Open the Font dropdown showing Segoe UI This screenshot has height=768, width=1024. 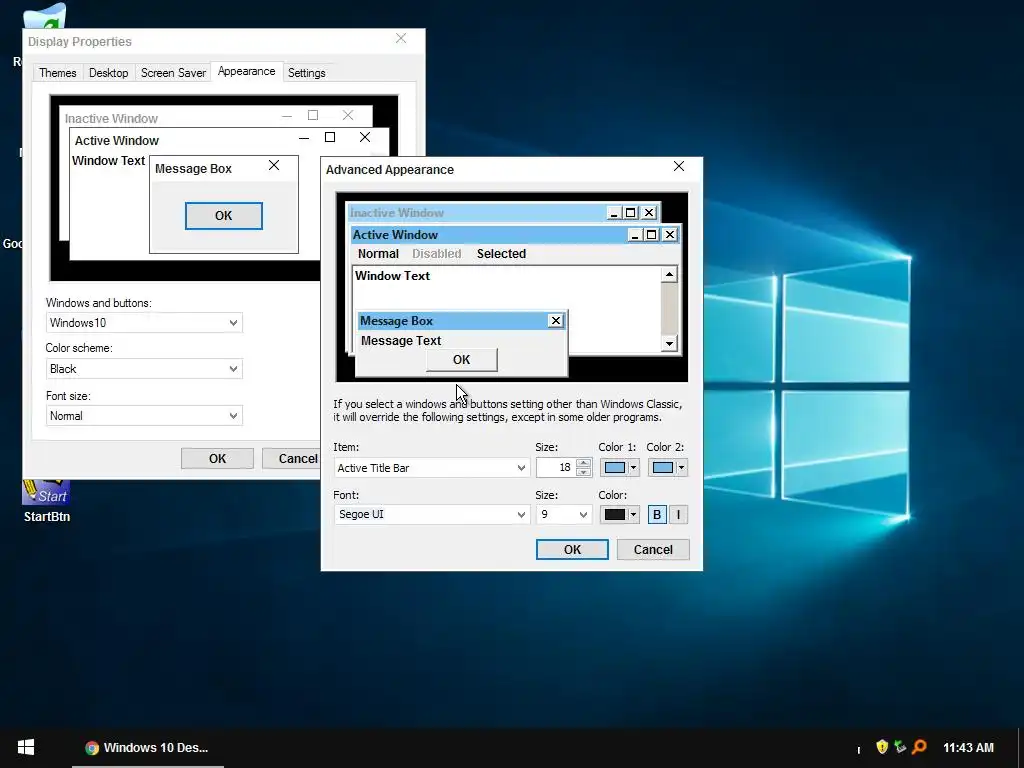[x=431, y=515]
